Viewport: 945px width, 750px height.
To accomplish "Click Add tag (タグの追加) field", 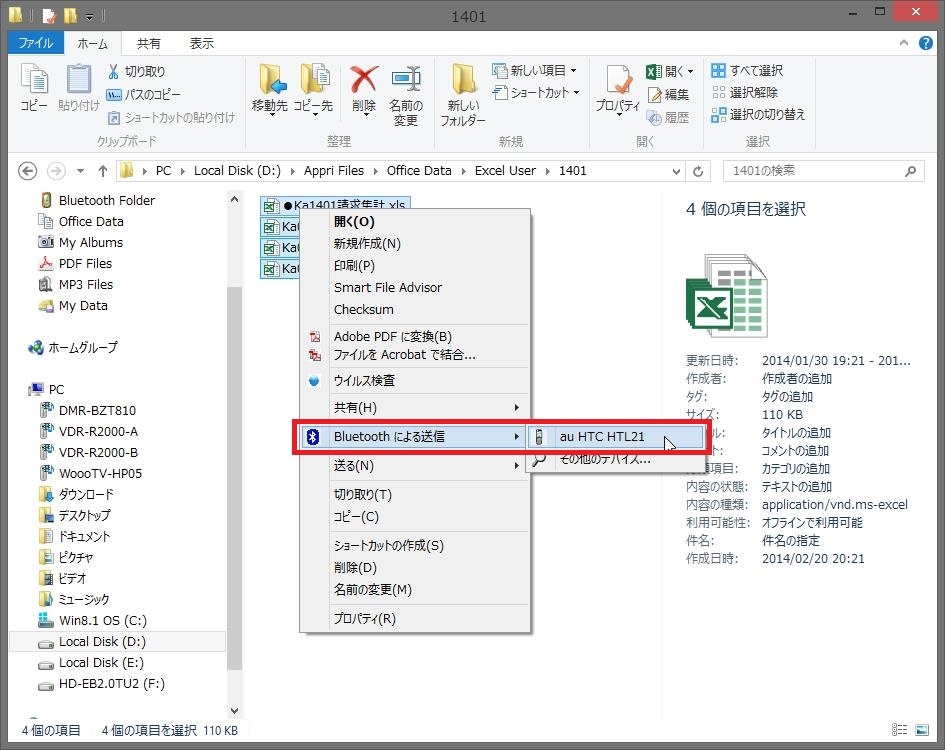I will click(787, 397).
